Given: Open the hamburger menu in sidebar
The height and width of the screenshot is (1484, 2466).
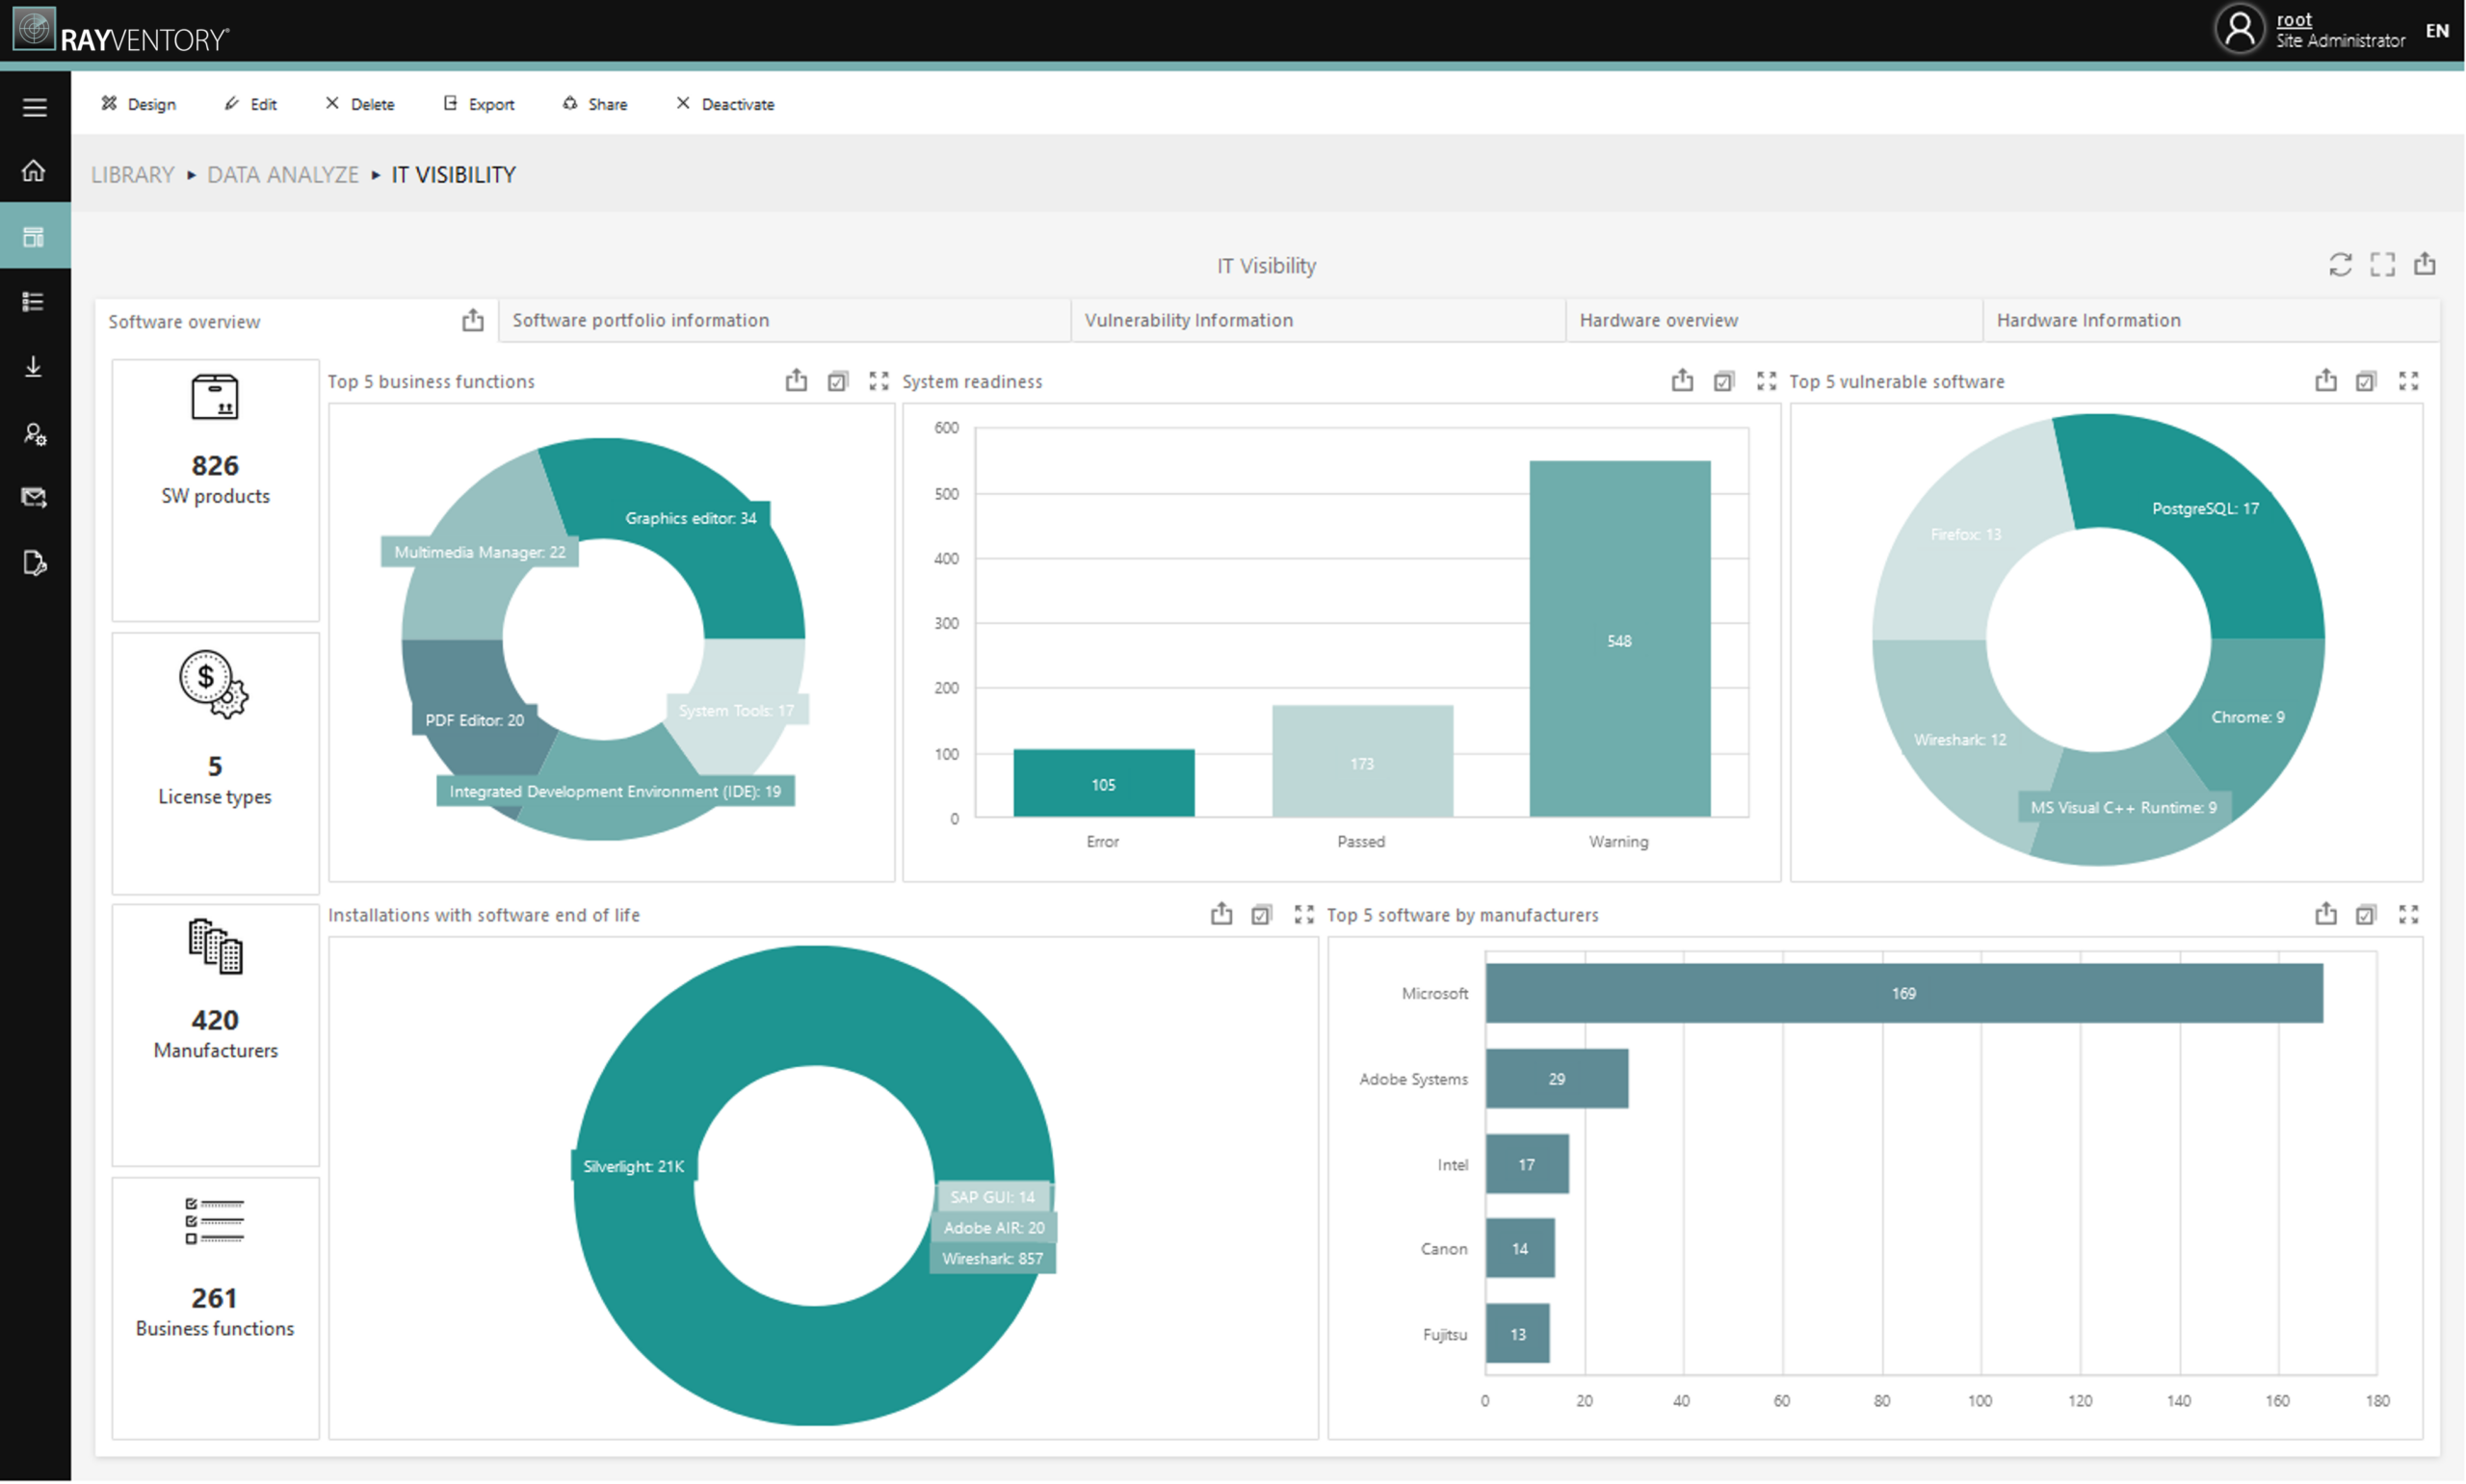Looking at the screenshot, I should (35, 107).
